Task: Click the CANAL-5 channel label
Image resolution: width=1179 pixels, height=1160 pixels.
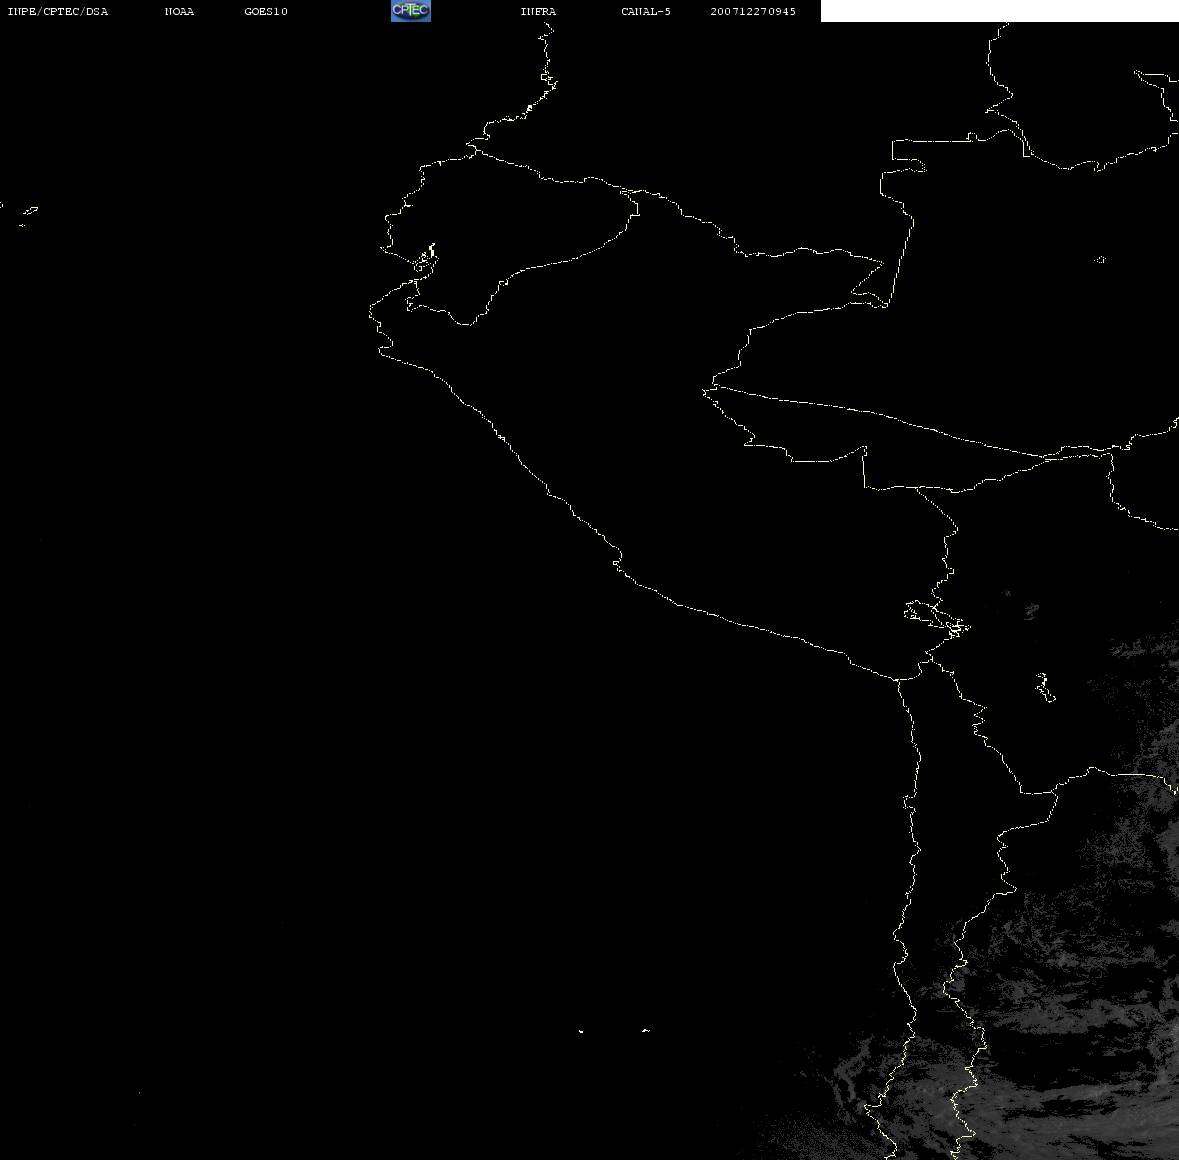Action: [646, 12]
